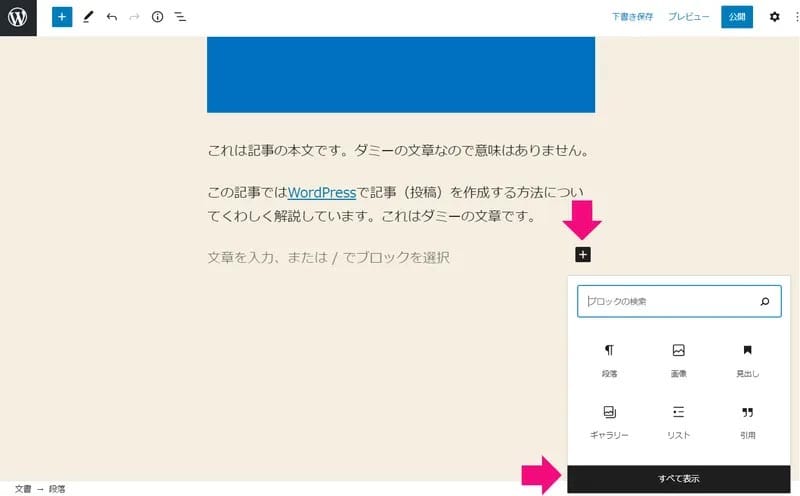
Task: Click the redo arrow
Action: click(x=134, y=17)
